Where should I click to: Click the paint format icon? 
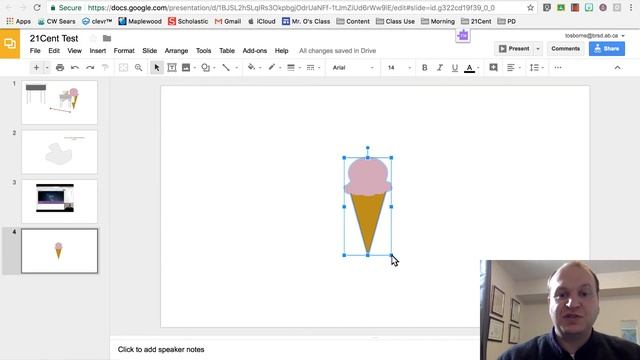(105, 68)
